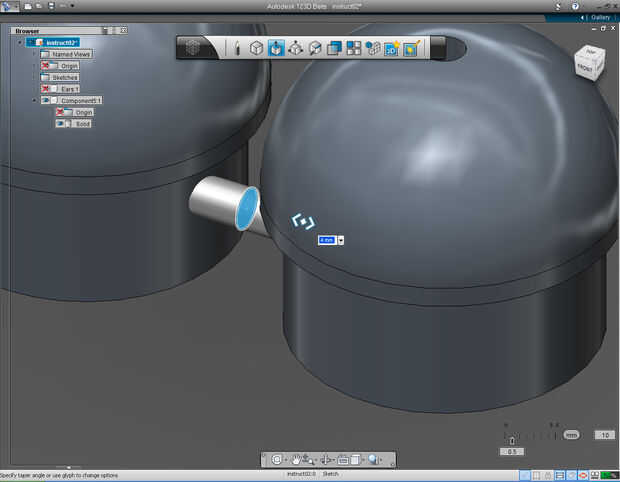Select the blue circular cylinder end face
620x482 pixels.
[x=247, y=209]
